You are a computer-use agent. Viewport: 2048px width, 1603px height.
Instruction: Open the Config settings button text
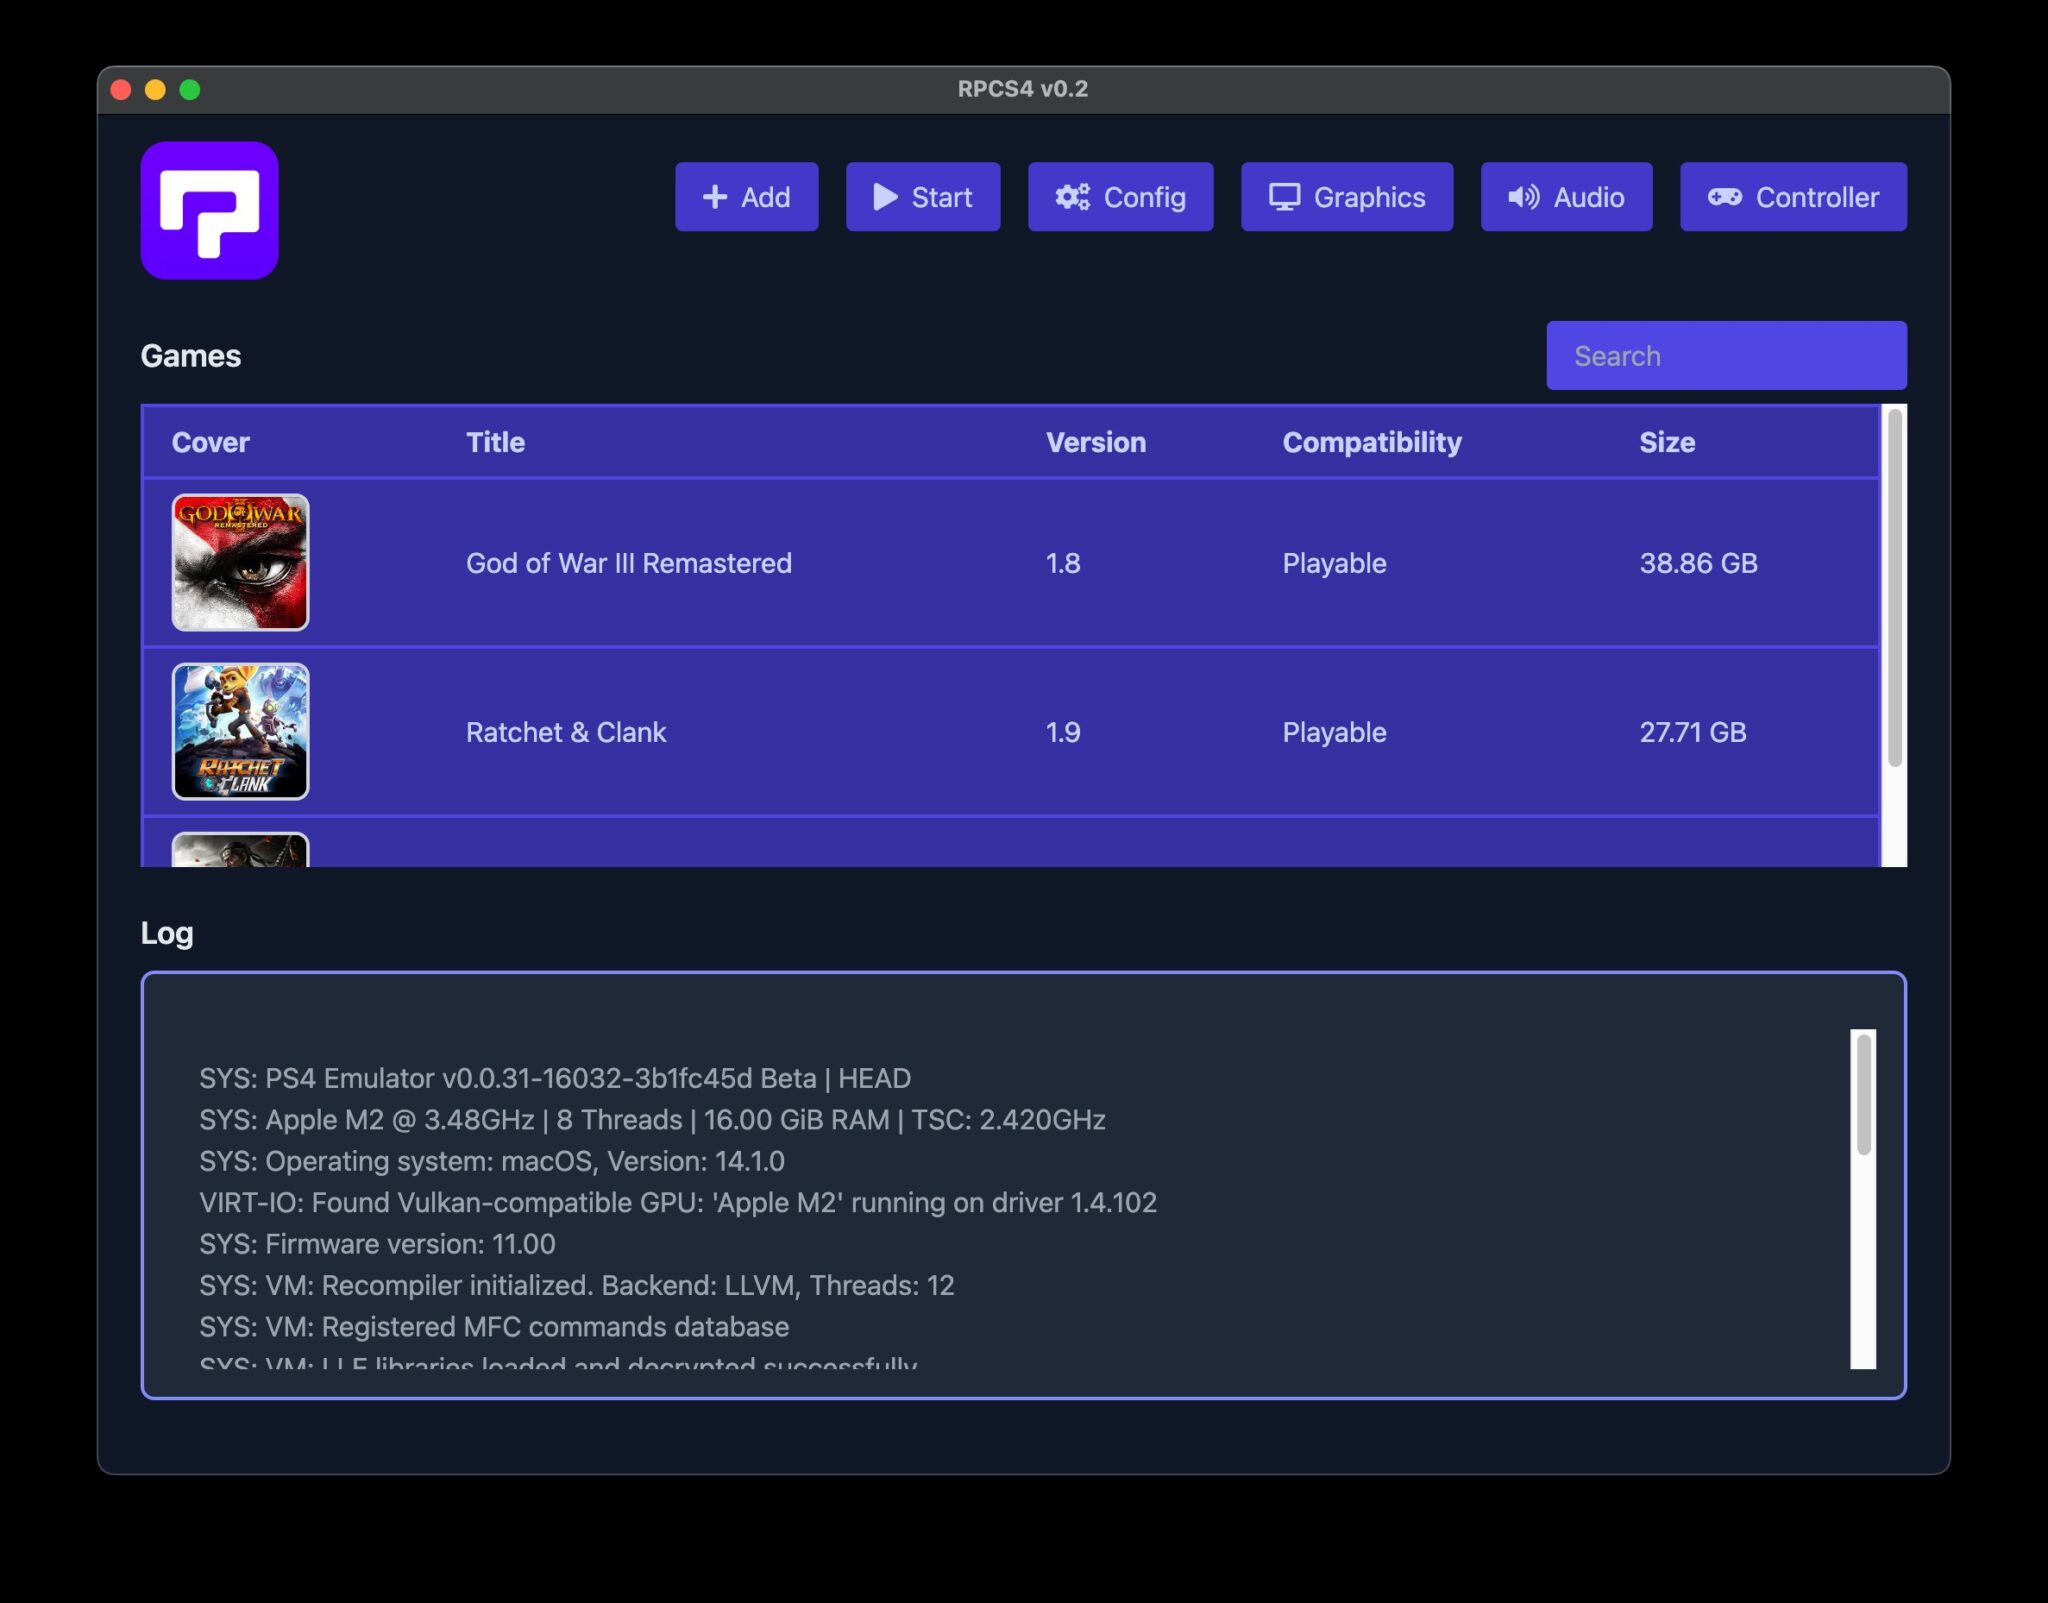[1144, 197]
